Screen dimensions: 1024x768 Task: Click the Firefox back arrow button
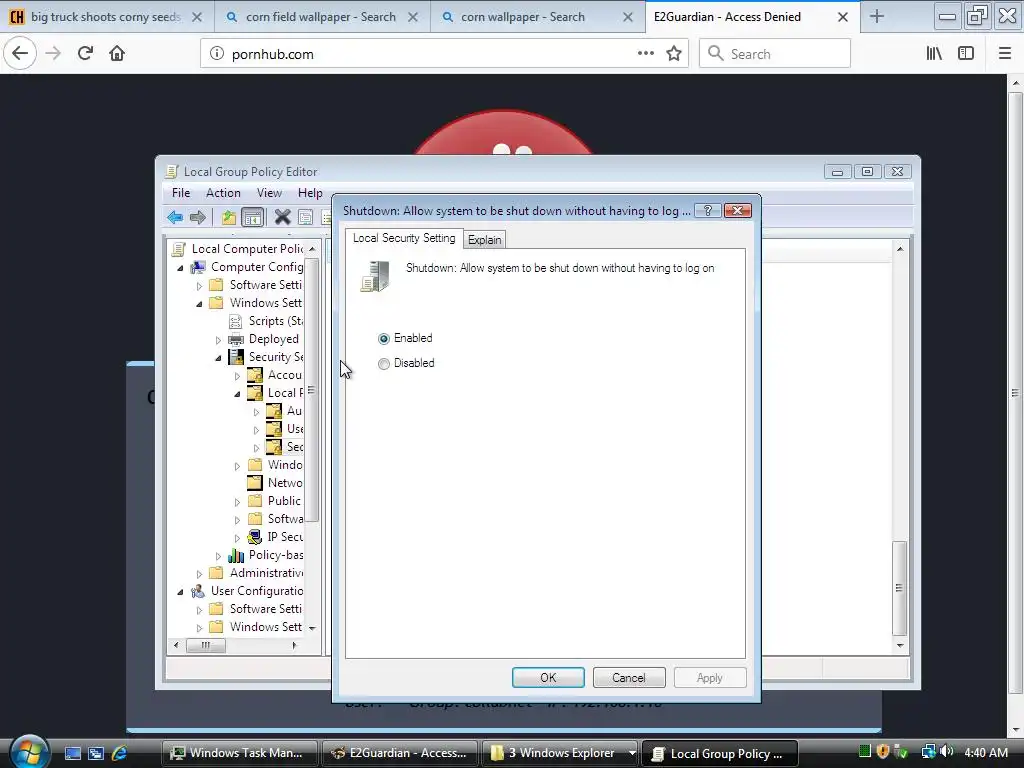20,54
